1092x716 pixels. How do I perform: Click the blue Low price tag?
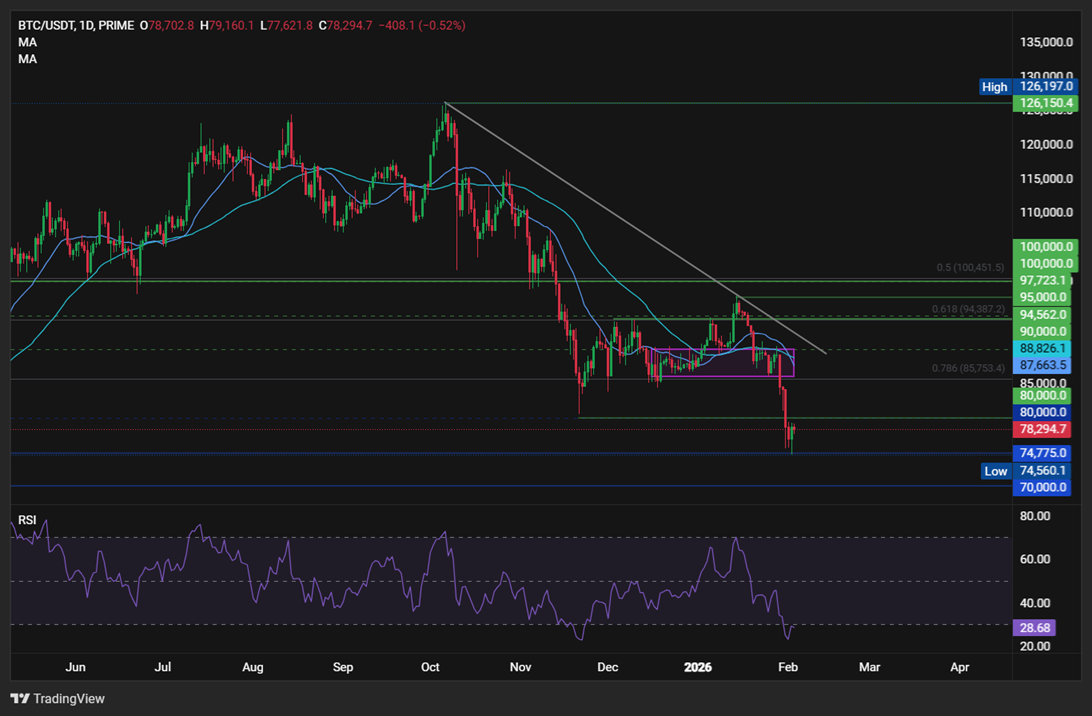(995, 471)
